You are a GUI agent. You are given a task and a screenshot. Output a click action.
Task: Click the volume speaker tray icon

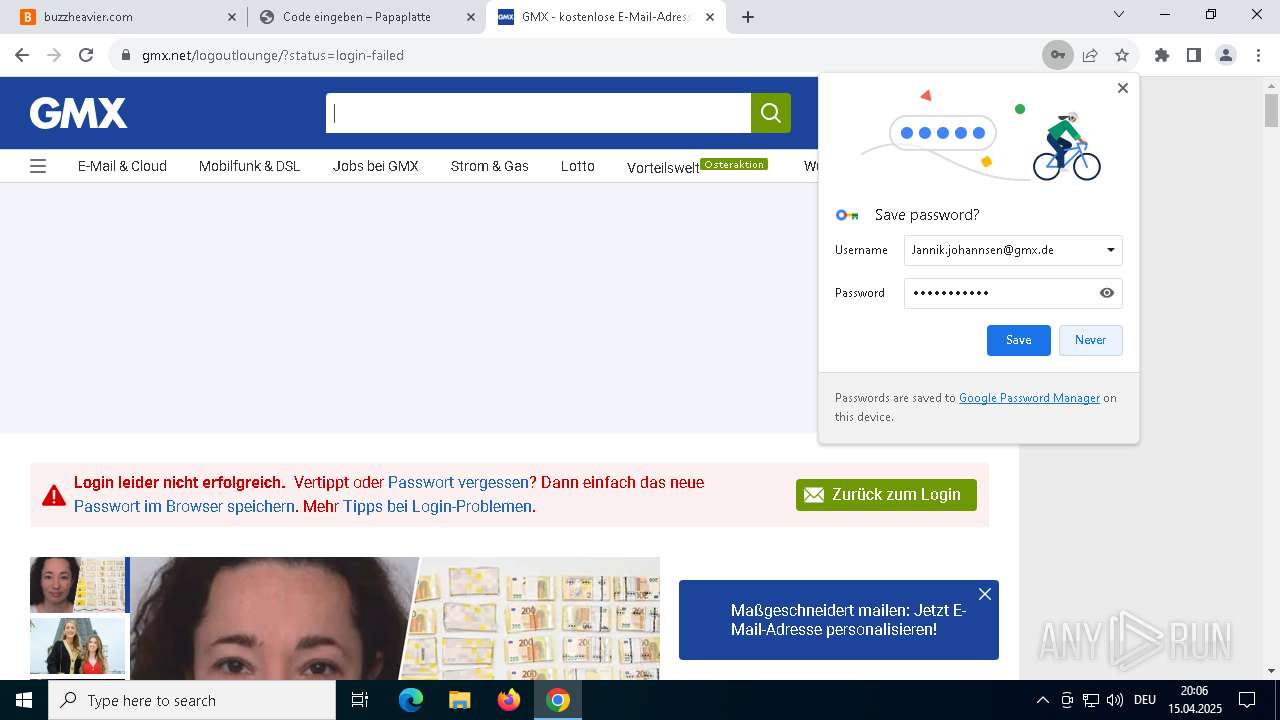click(1115, 700)
